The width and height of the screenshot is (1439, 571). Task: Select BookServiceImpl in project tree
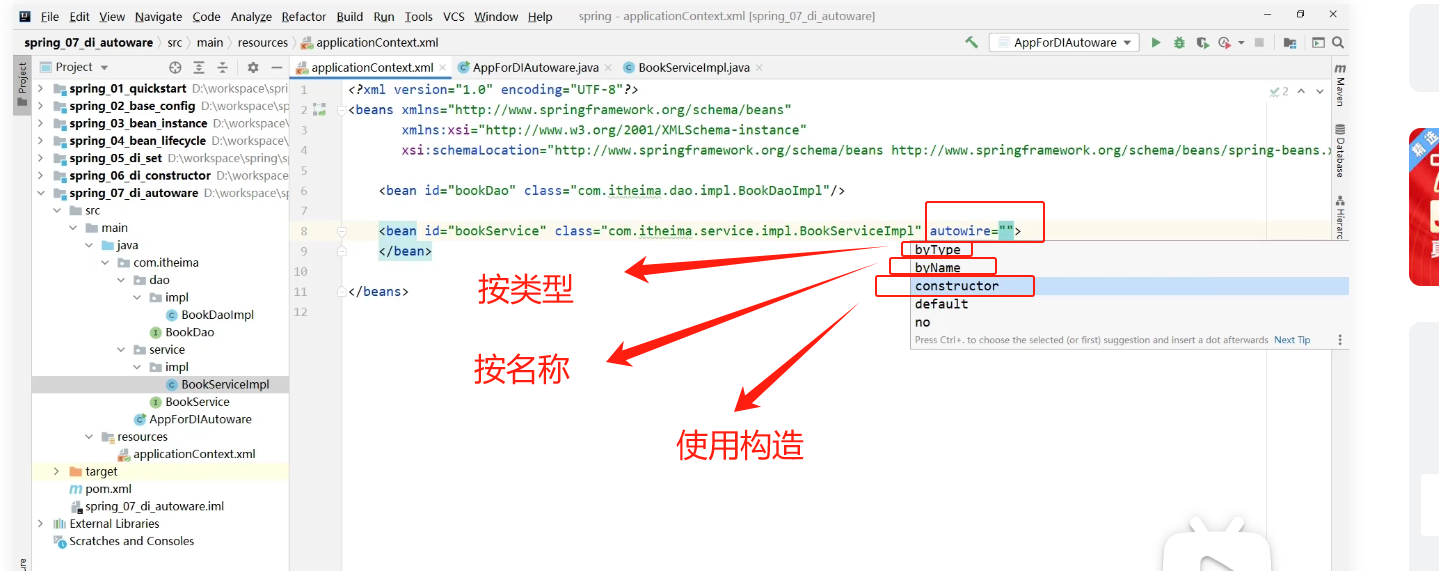pos(225,385)
